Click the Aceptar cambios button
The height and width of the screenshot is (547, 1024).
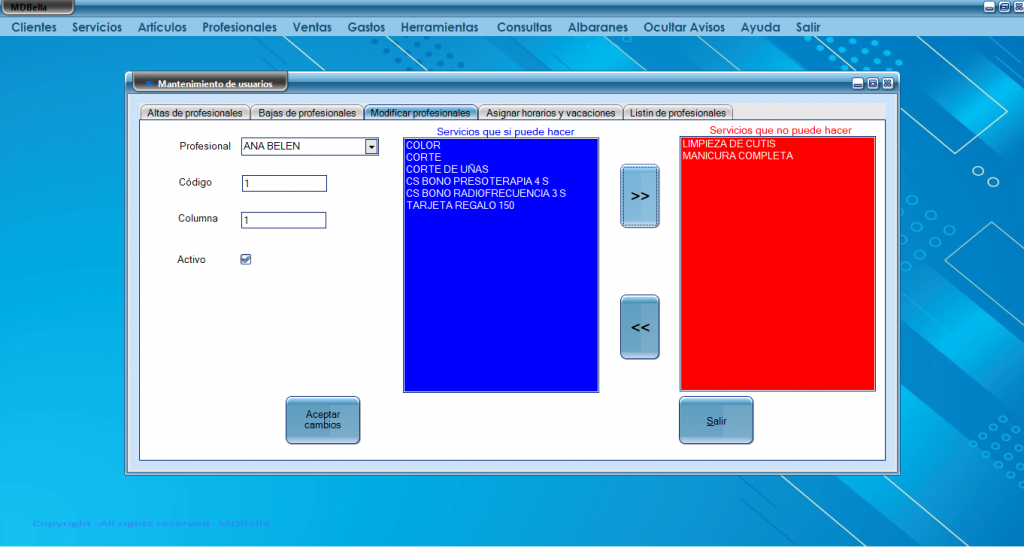click(x=323, y=420)
